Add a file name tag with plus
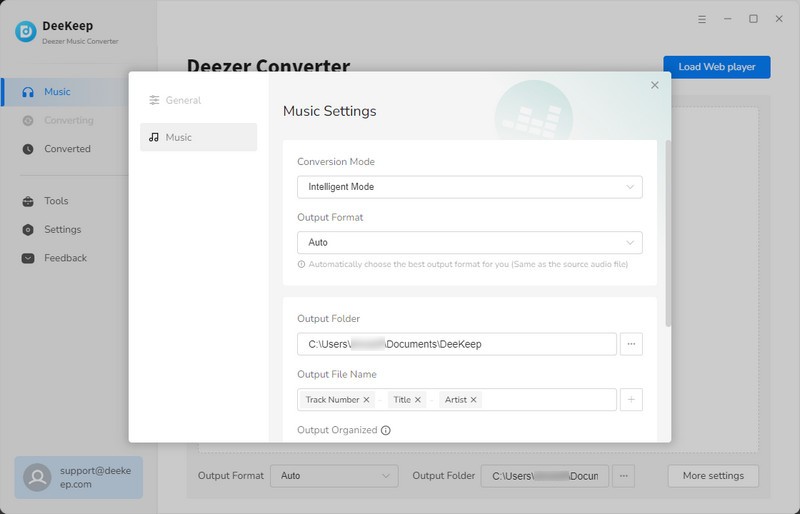The height and width of the screenshot is (514, 800). pos(631,400)
